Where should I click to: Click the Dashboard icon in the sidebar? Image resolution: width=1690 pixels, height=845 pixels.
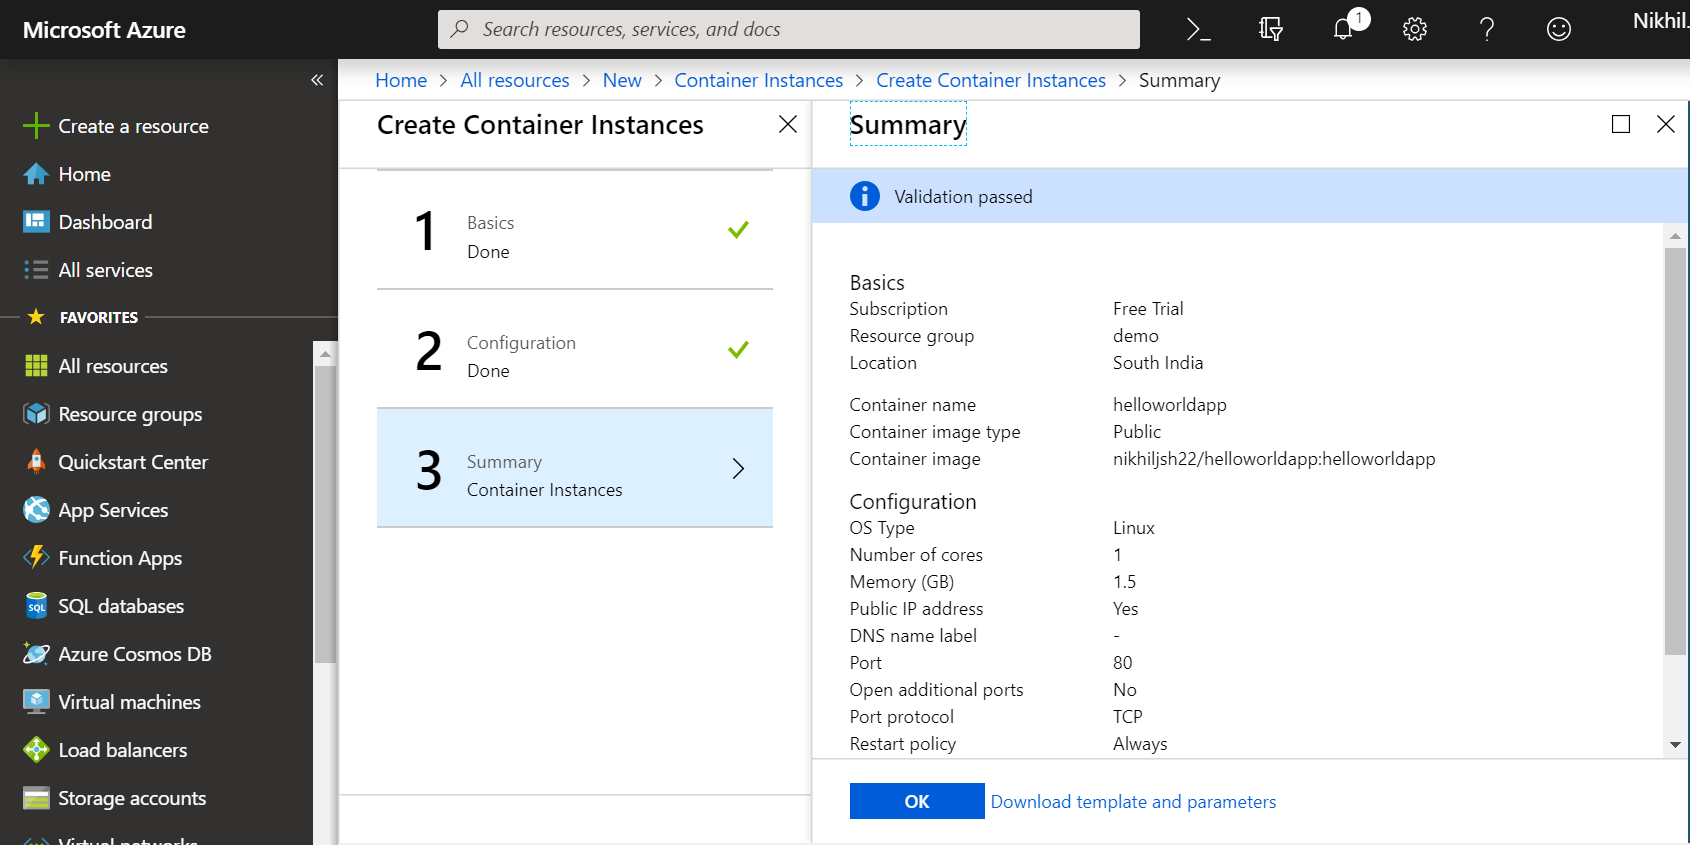(36, 222)
